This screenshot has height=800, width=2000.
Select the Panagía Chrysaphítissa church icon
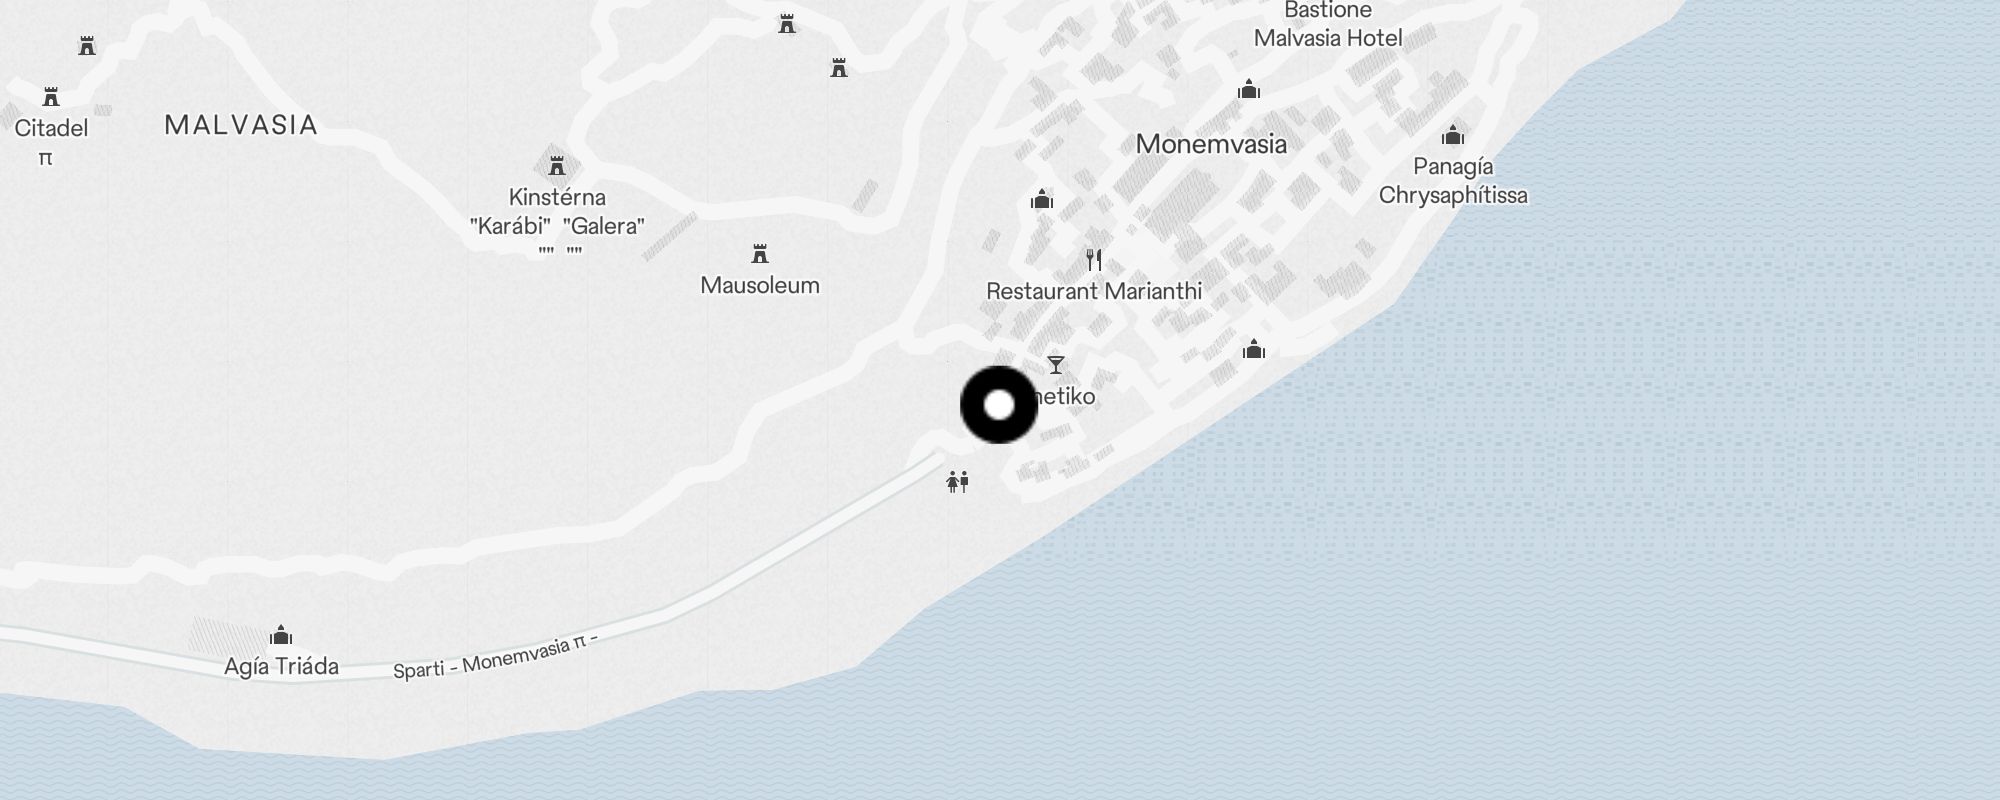1453,135
